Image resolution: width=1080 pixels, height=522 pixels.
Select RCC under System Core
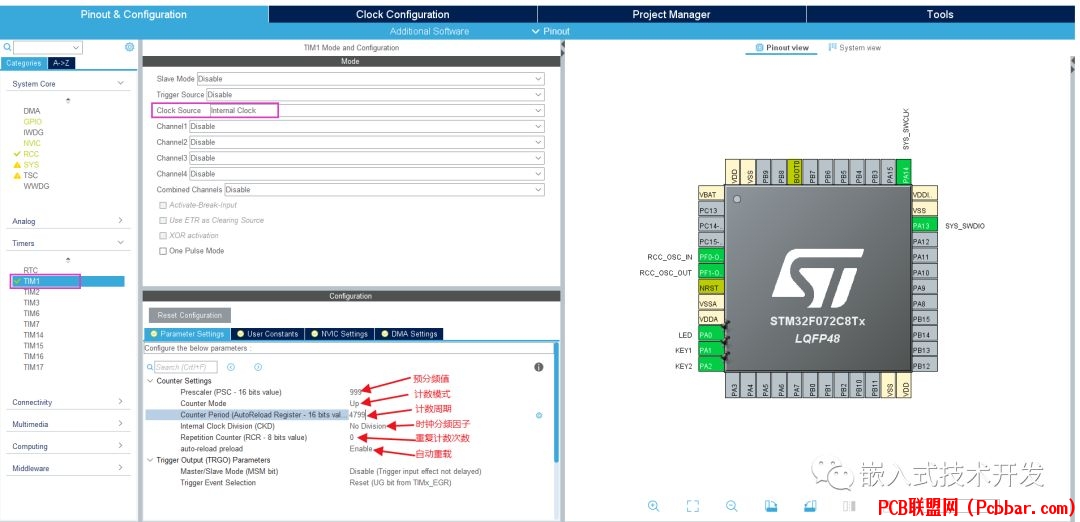click(x=31, y=154)
